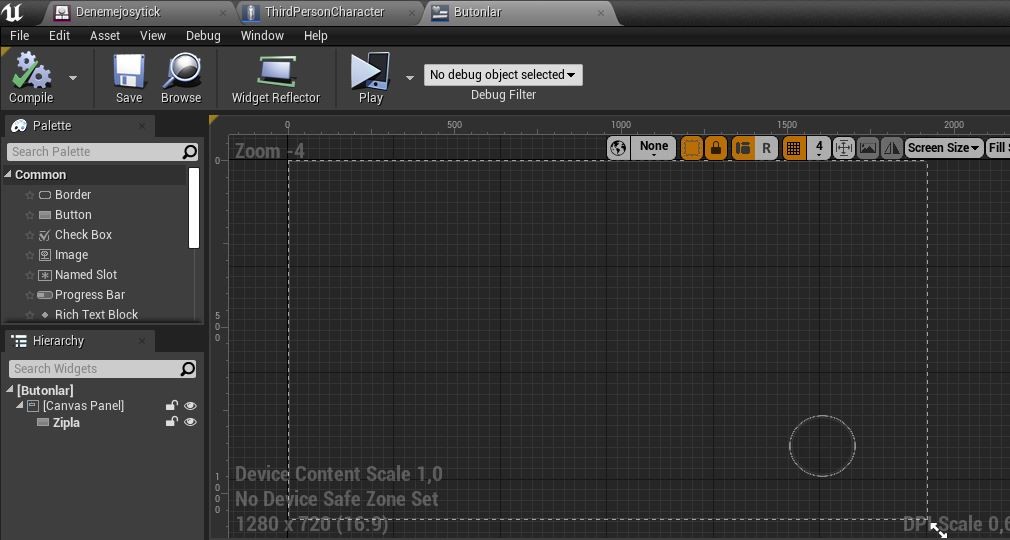
Task: Collapse the [Butonlar] root node
Action: [x=10, y=389]
